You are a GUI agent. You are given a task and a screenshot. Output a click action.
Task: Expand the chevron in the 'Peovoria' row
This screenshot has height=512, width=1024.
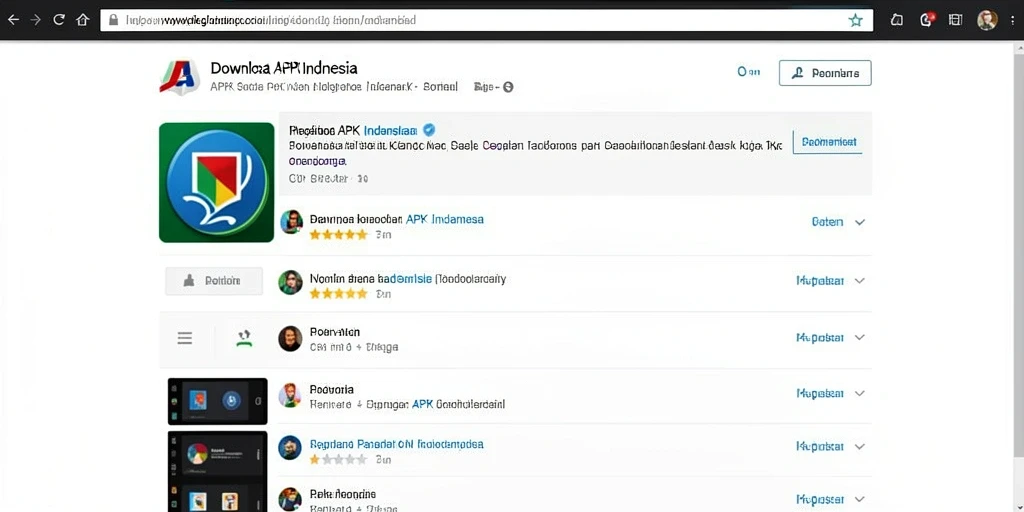point(860,393)
